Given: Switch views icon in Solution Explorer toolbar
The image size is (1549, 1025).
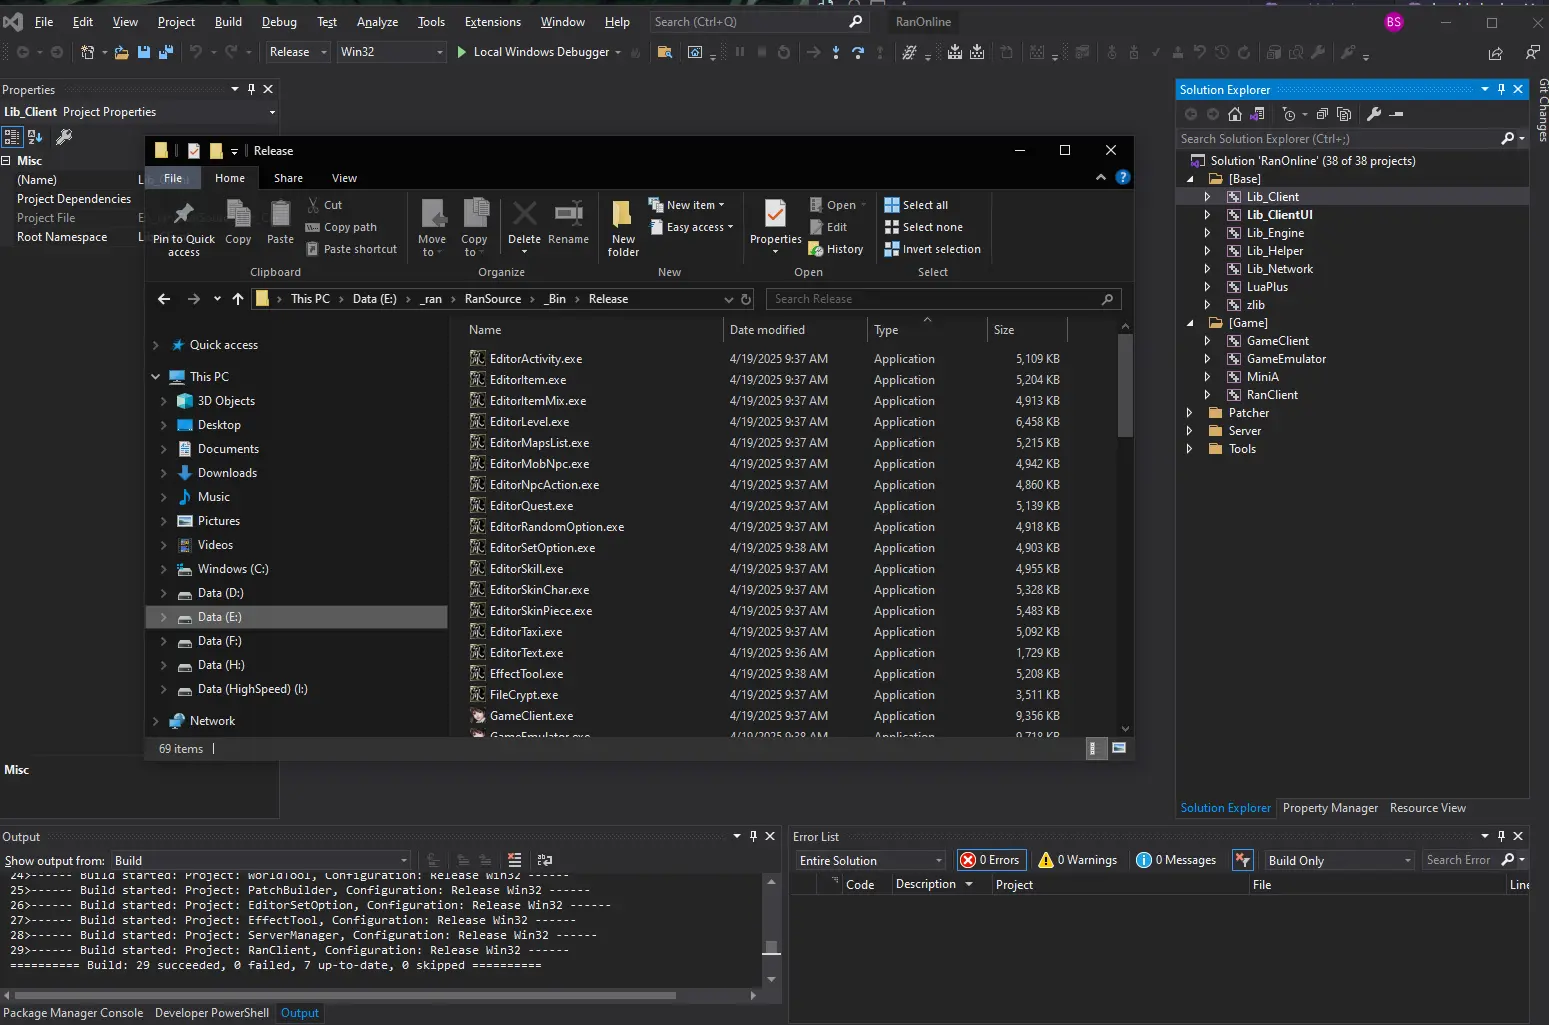Looking at the screenshot, I should tap(1258, 114).
